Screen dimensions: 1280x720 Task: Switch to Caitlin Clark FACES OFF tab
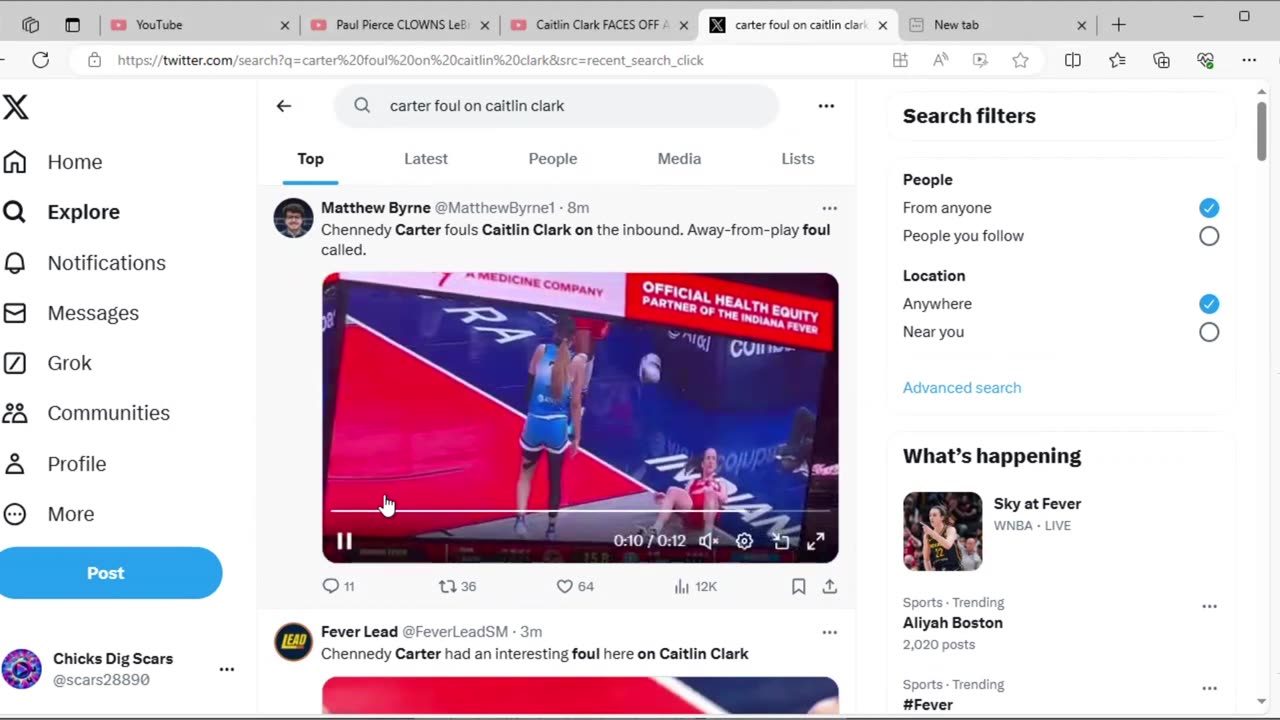pyautogui.click(x=599, y=25)
